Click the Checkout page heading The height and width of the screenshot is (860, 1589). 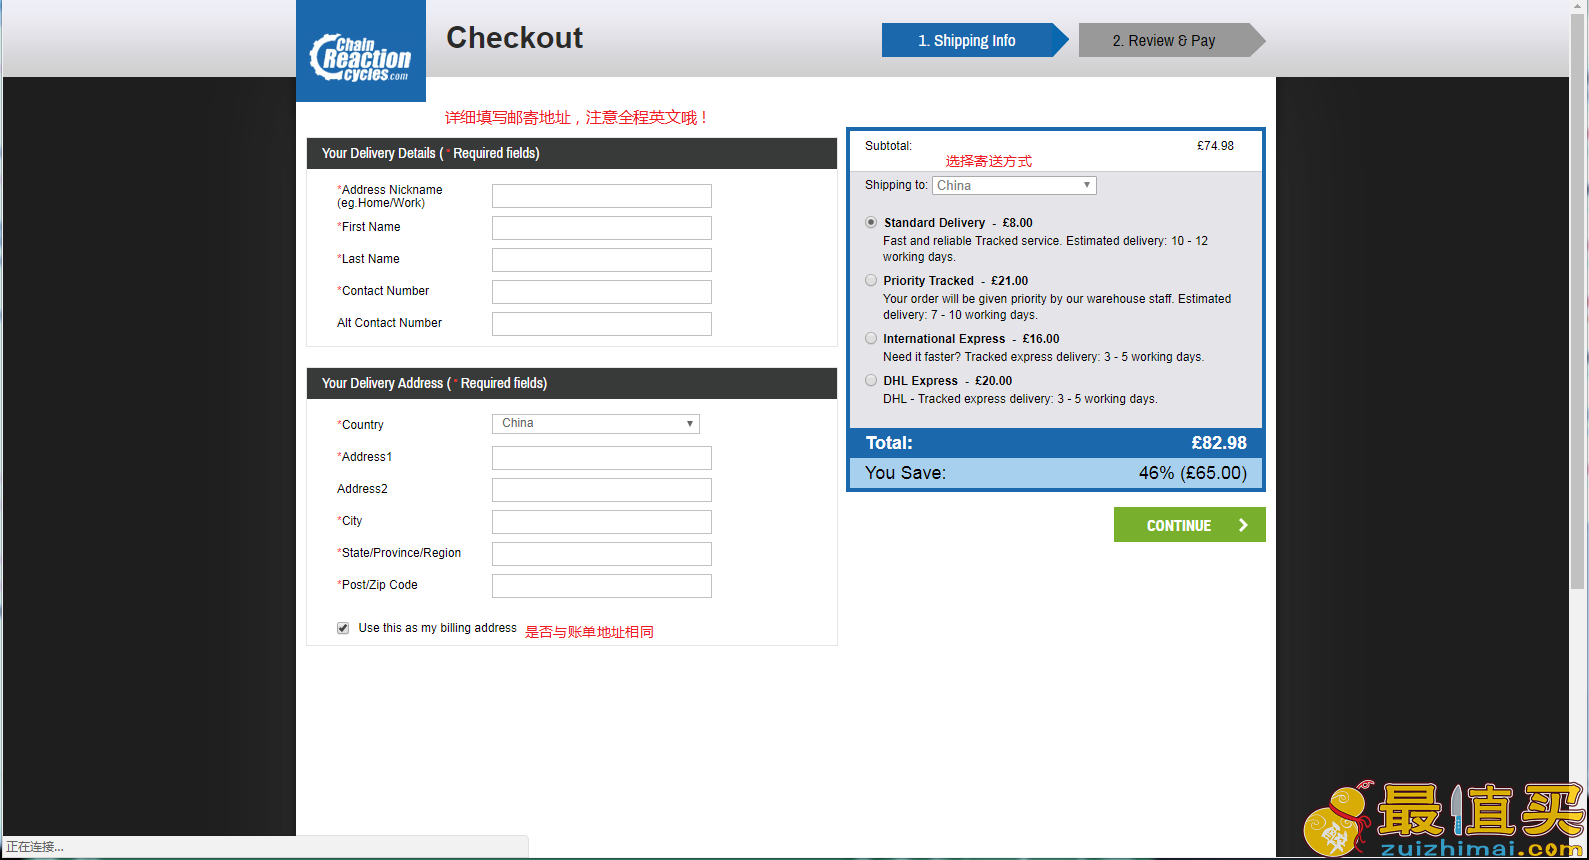514,38
